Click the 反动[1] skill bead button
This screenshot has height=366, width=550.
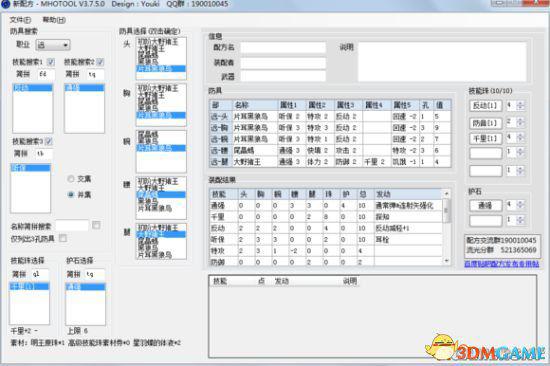coord(485,105)
